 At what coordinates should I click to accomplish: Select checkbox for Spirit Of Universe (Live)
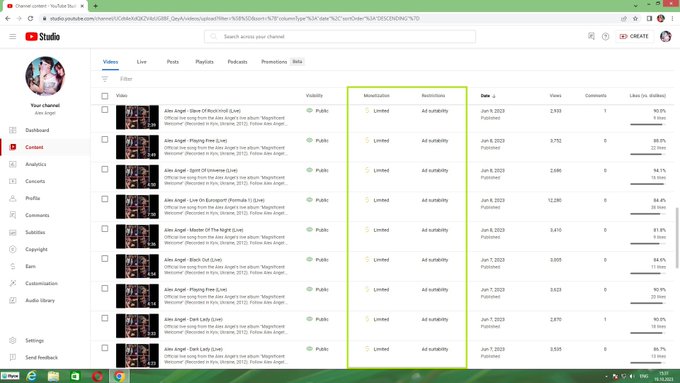coord(105,169)
